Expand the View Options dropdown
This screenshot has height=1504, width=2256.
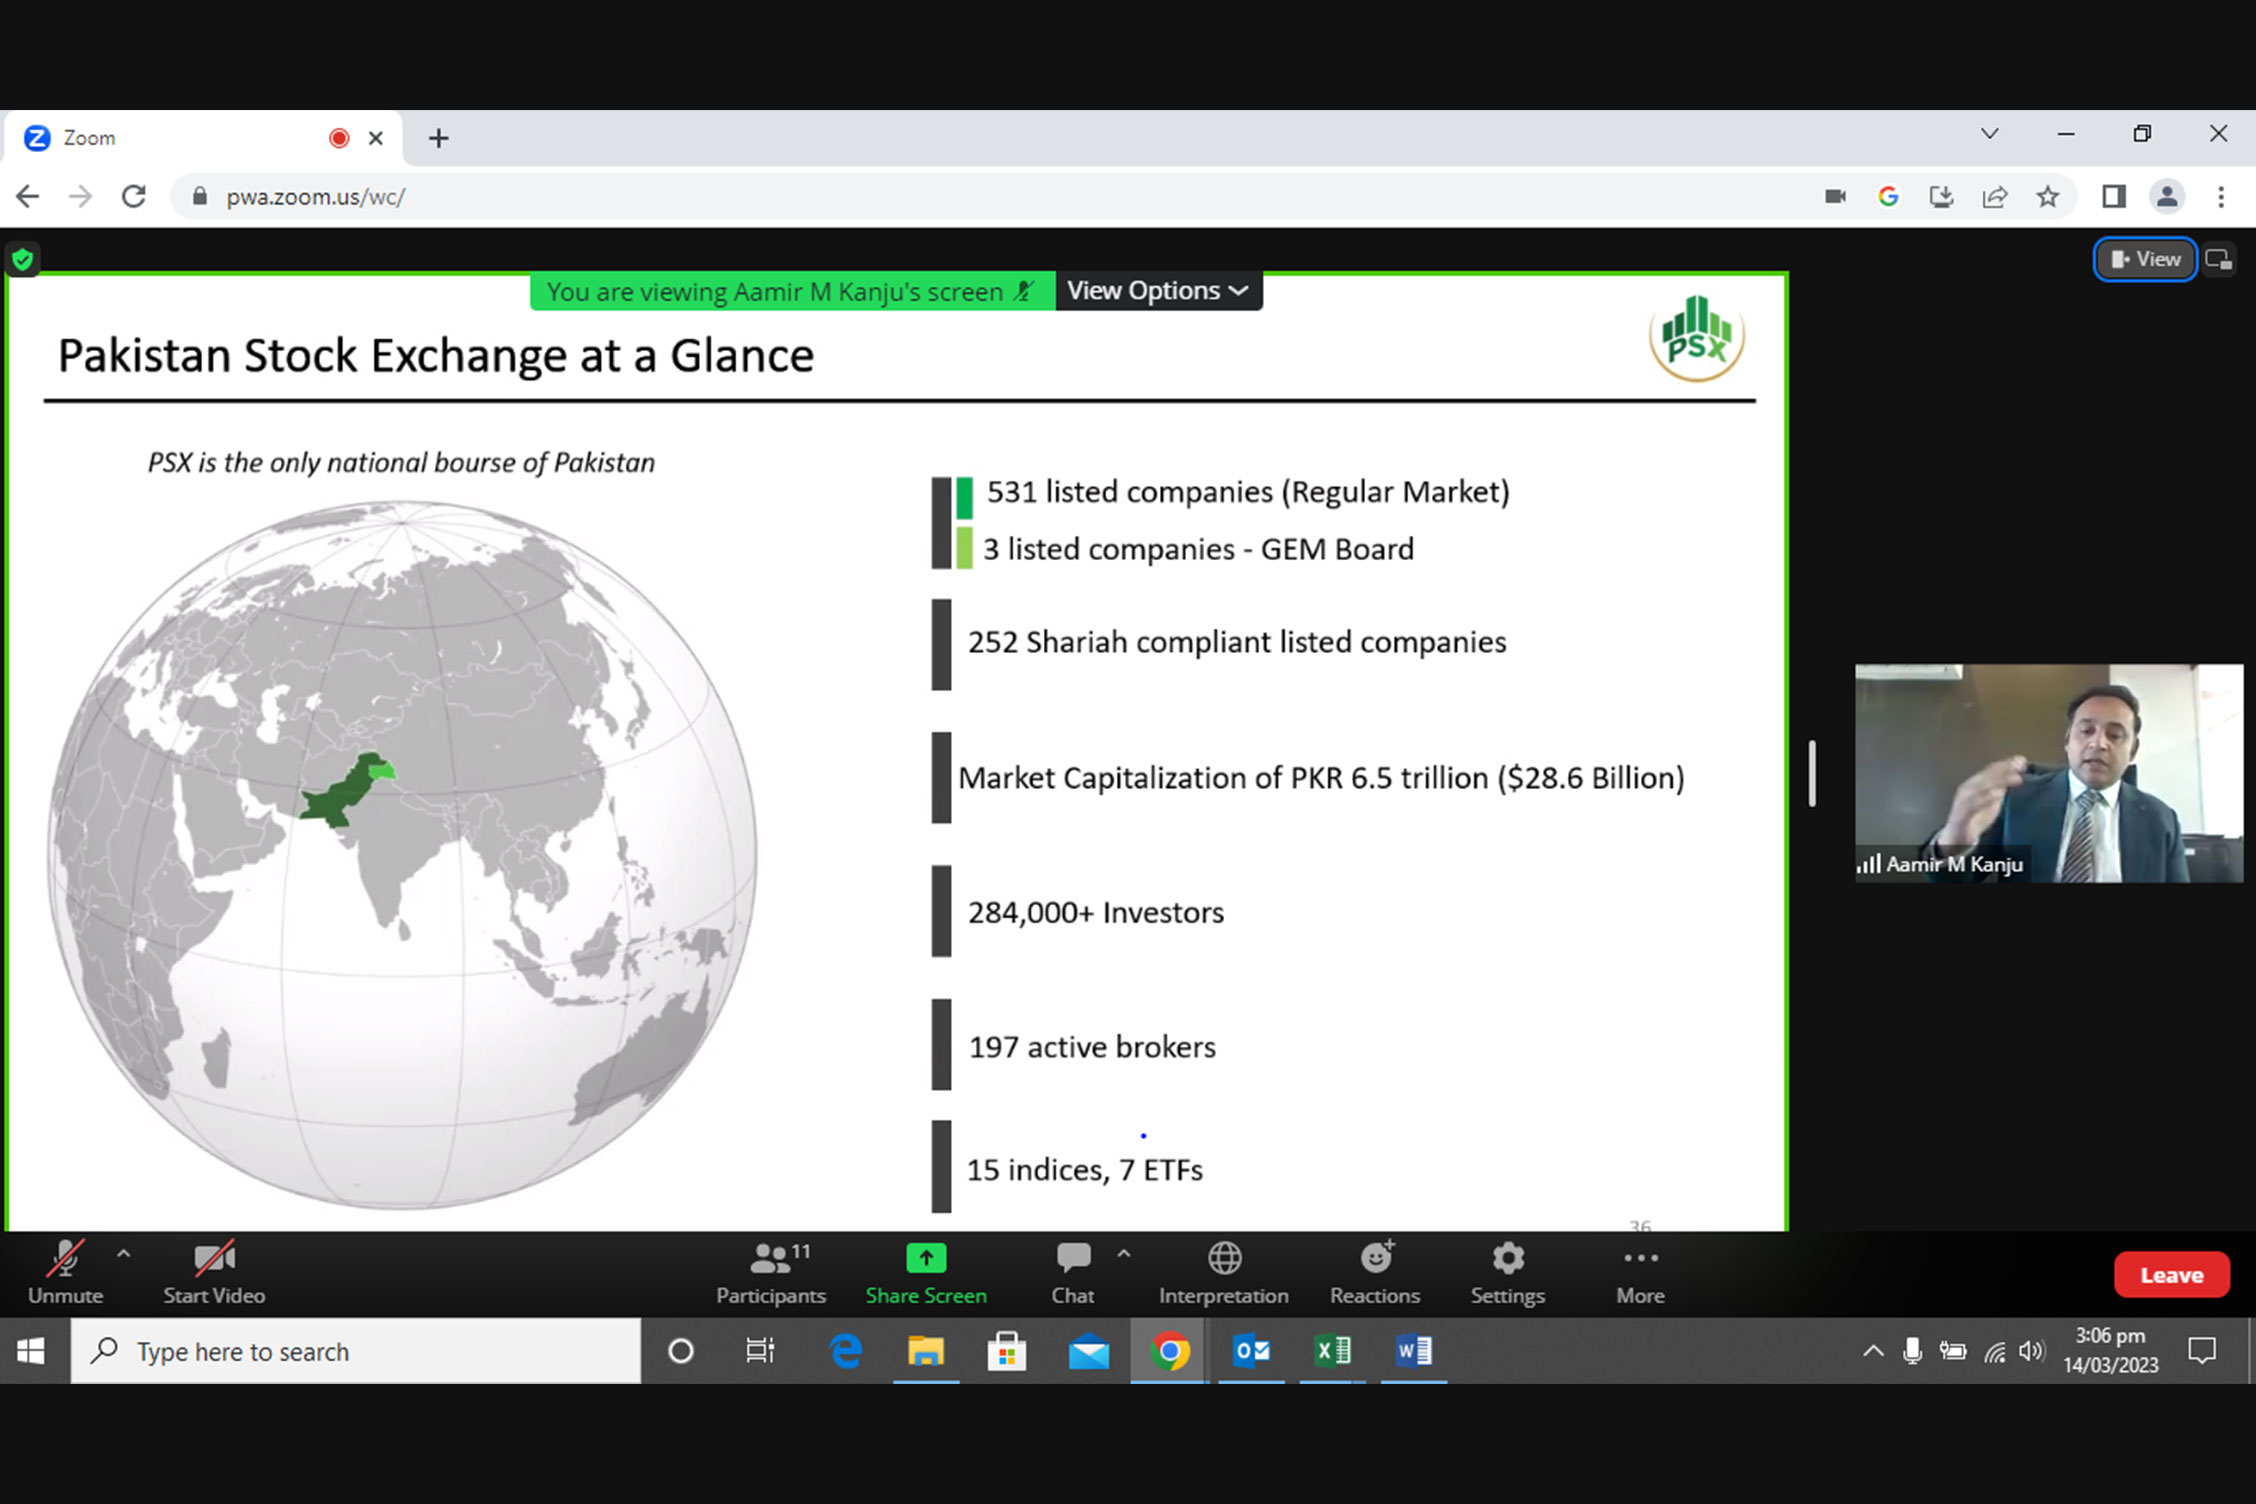click(1158, 291)
